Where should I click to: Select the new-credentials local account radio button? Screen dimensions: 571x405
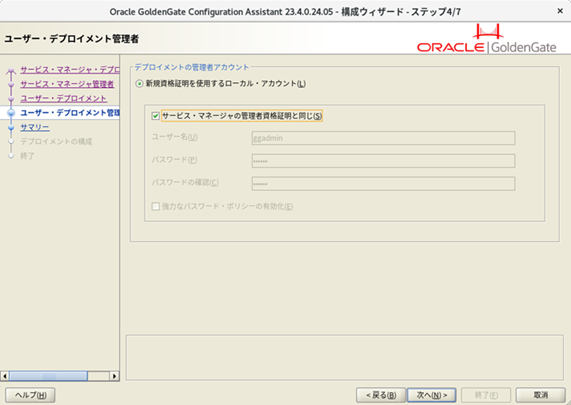[139, 84]
